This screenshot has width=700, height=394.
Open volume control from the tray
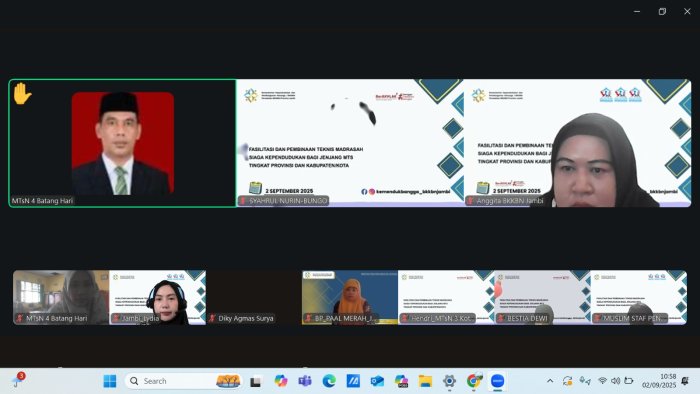coord(616,381)
